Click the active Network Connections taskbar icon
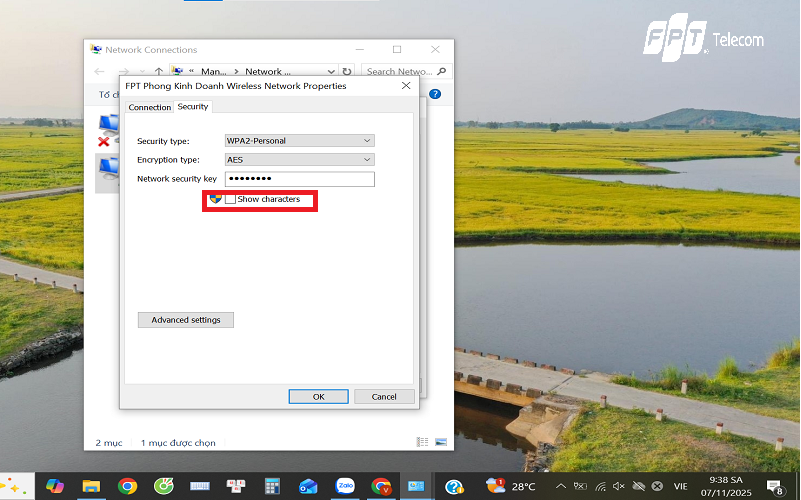The image size is (801, 500). click(x=416, y=486)
